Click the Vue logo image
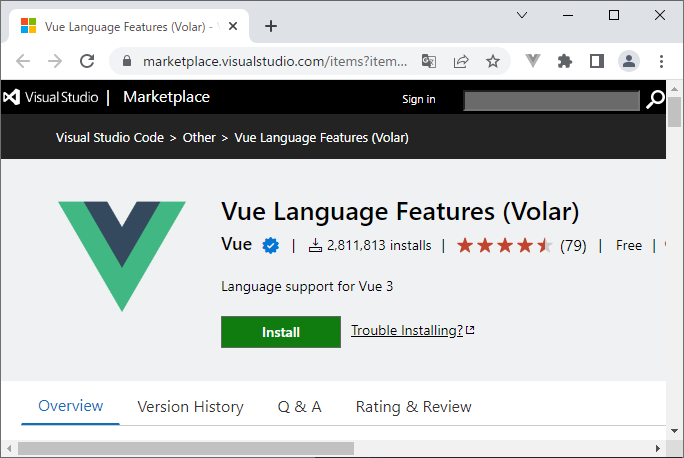The image size is (684, 458). (122, 256)
